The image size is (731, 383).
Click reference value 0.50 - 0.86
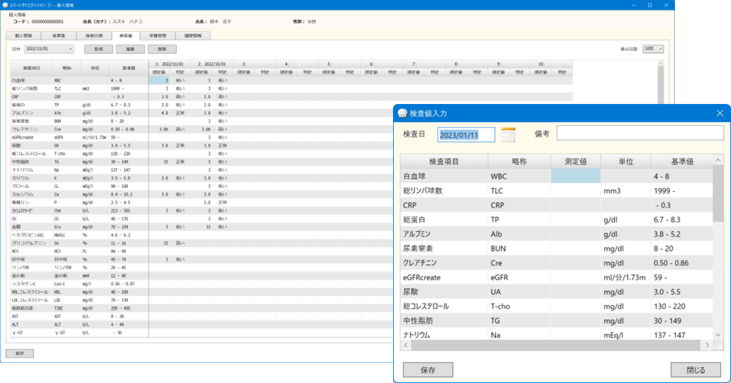point(671,263)
